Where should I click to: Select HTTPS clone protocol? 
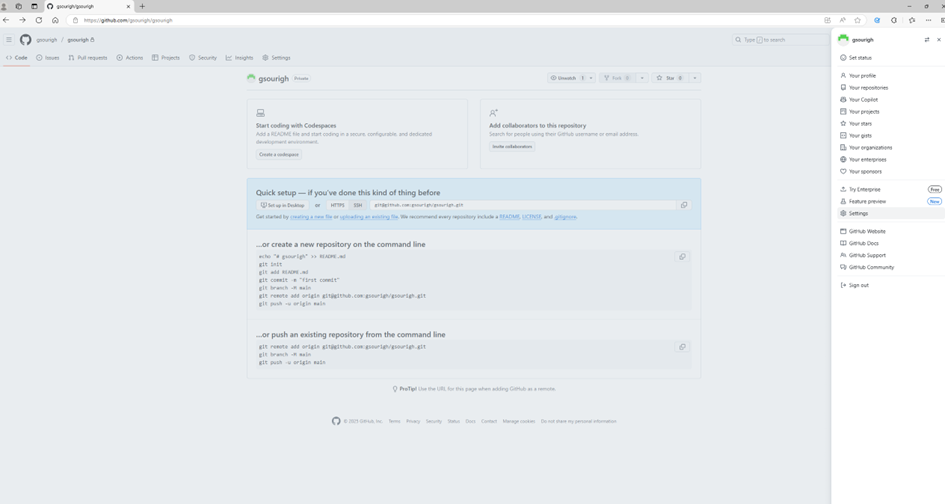coord(338,205)
